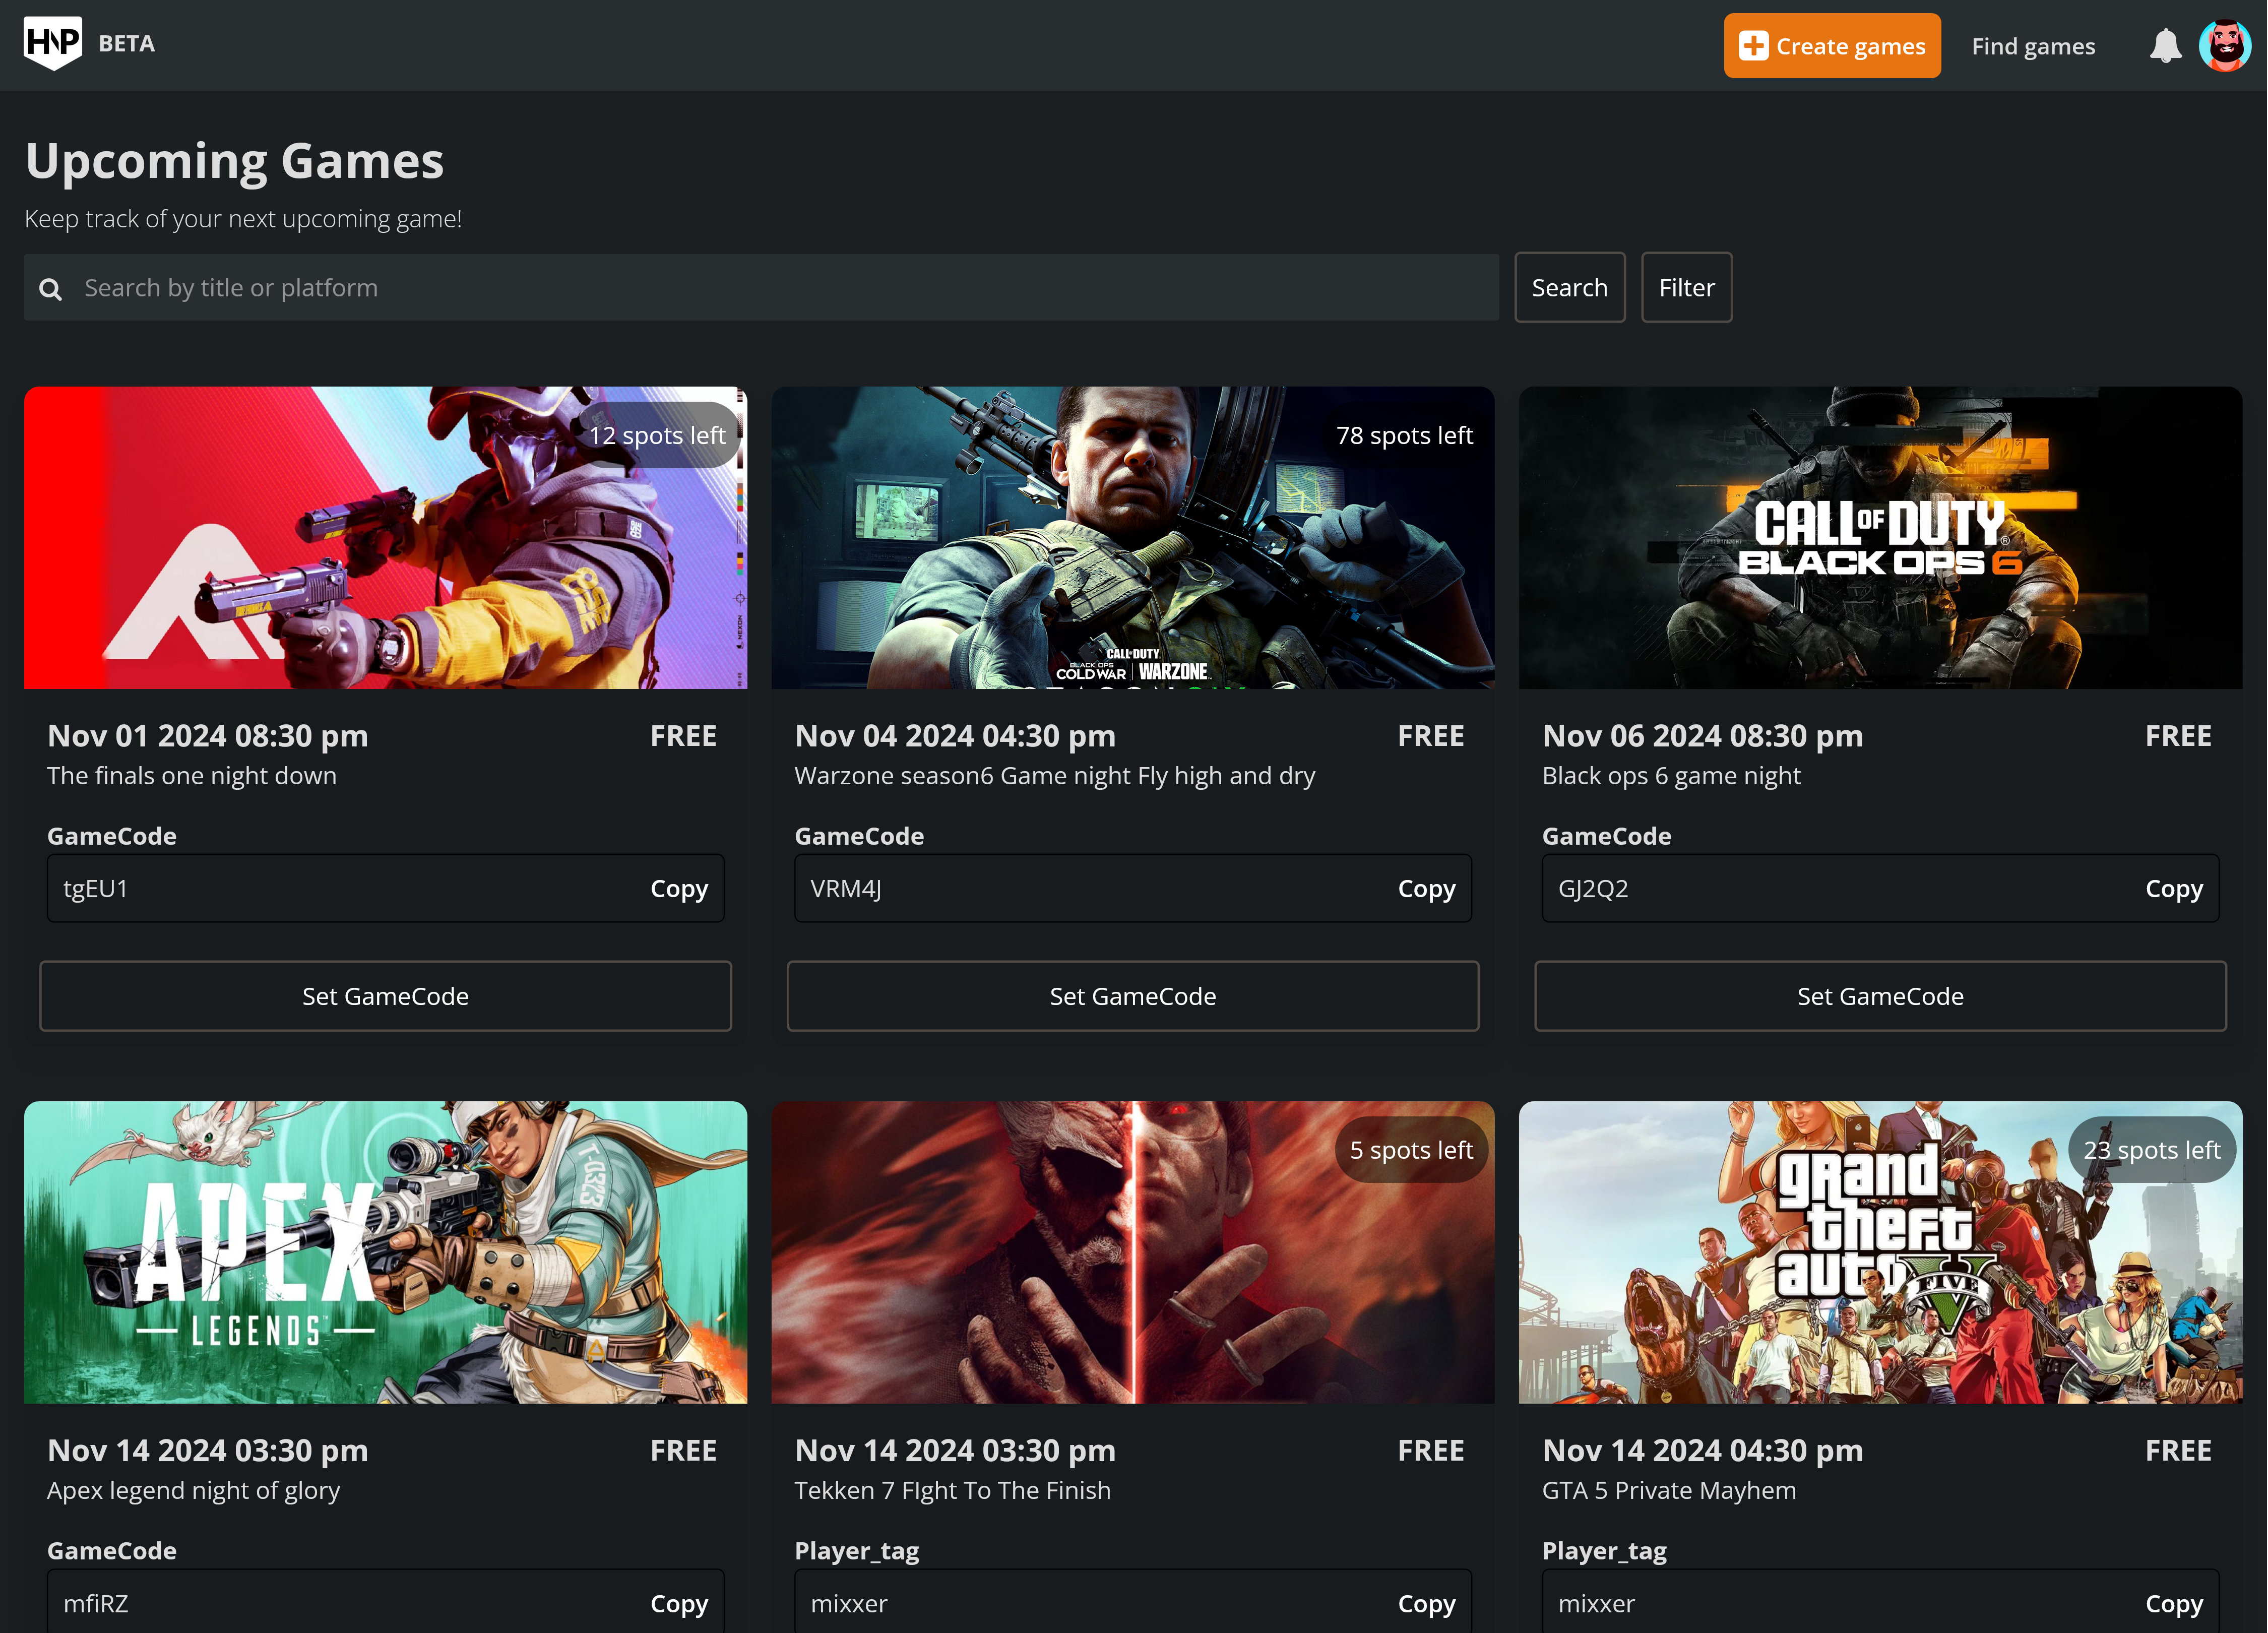Select 'Warzone season6 Game night Fly high and dry'
This screenshot has height=1633, width=2268.
[x=1054, y=776]
